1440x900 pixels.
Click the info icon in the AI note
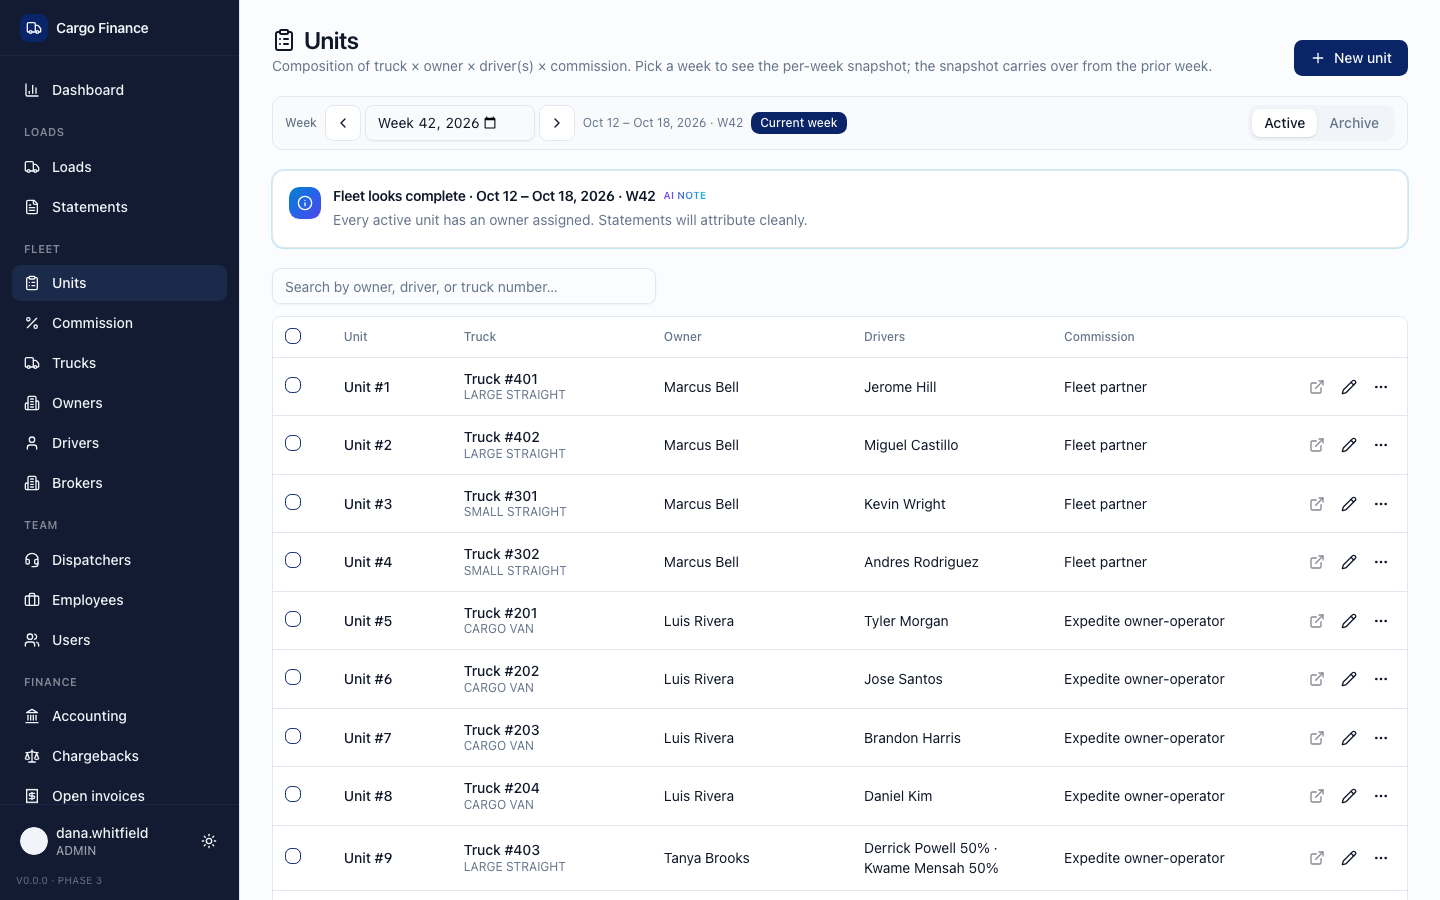(x=305, y=203)
